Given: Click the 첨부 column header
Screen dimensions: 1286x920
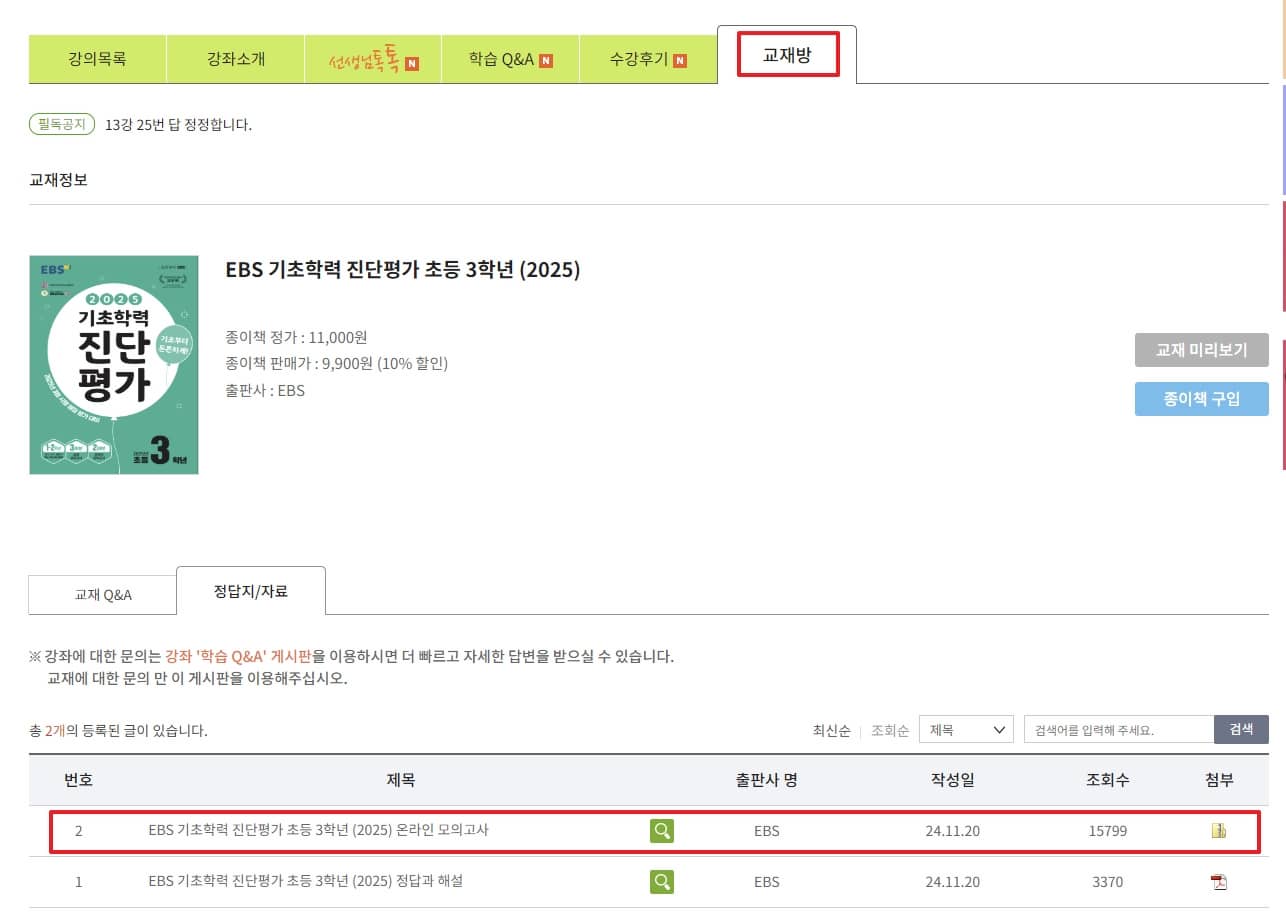Looking at the screenshot, I should pyautogui.click(x=1220, y=780).
